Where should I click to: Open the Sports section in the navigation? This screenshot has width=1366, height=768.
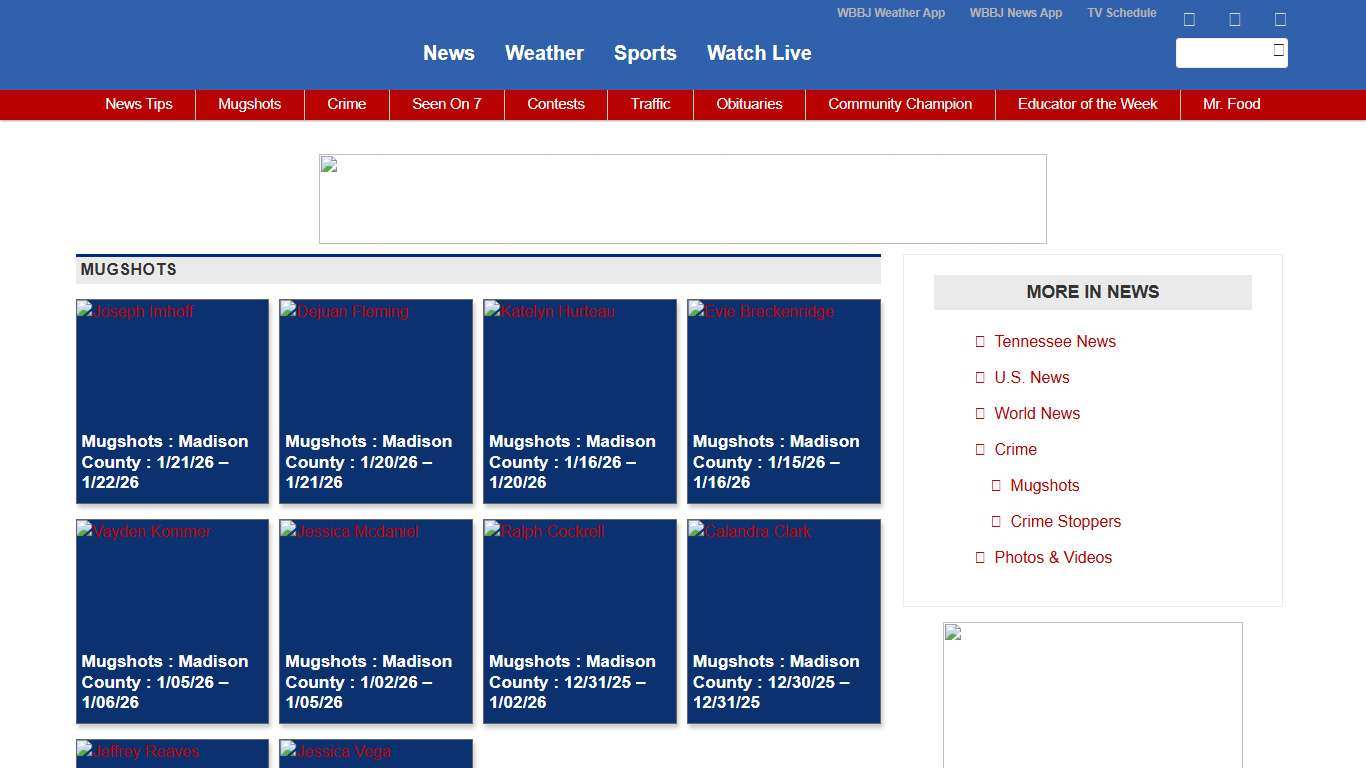645,53
